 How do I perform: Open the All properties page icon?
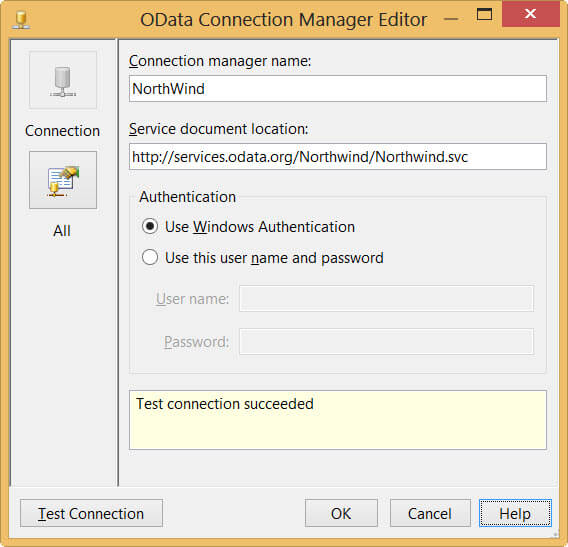coord(63,180)
